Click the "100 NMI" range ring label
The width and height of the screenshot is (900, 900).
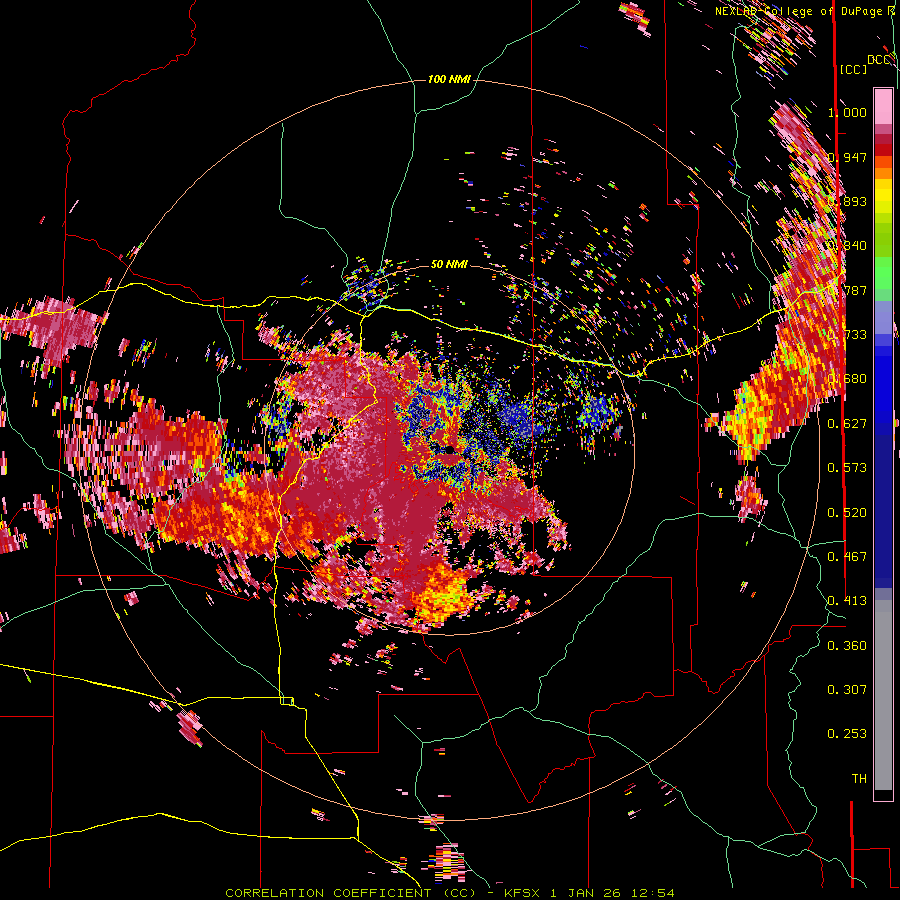pos(449,79)
